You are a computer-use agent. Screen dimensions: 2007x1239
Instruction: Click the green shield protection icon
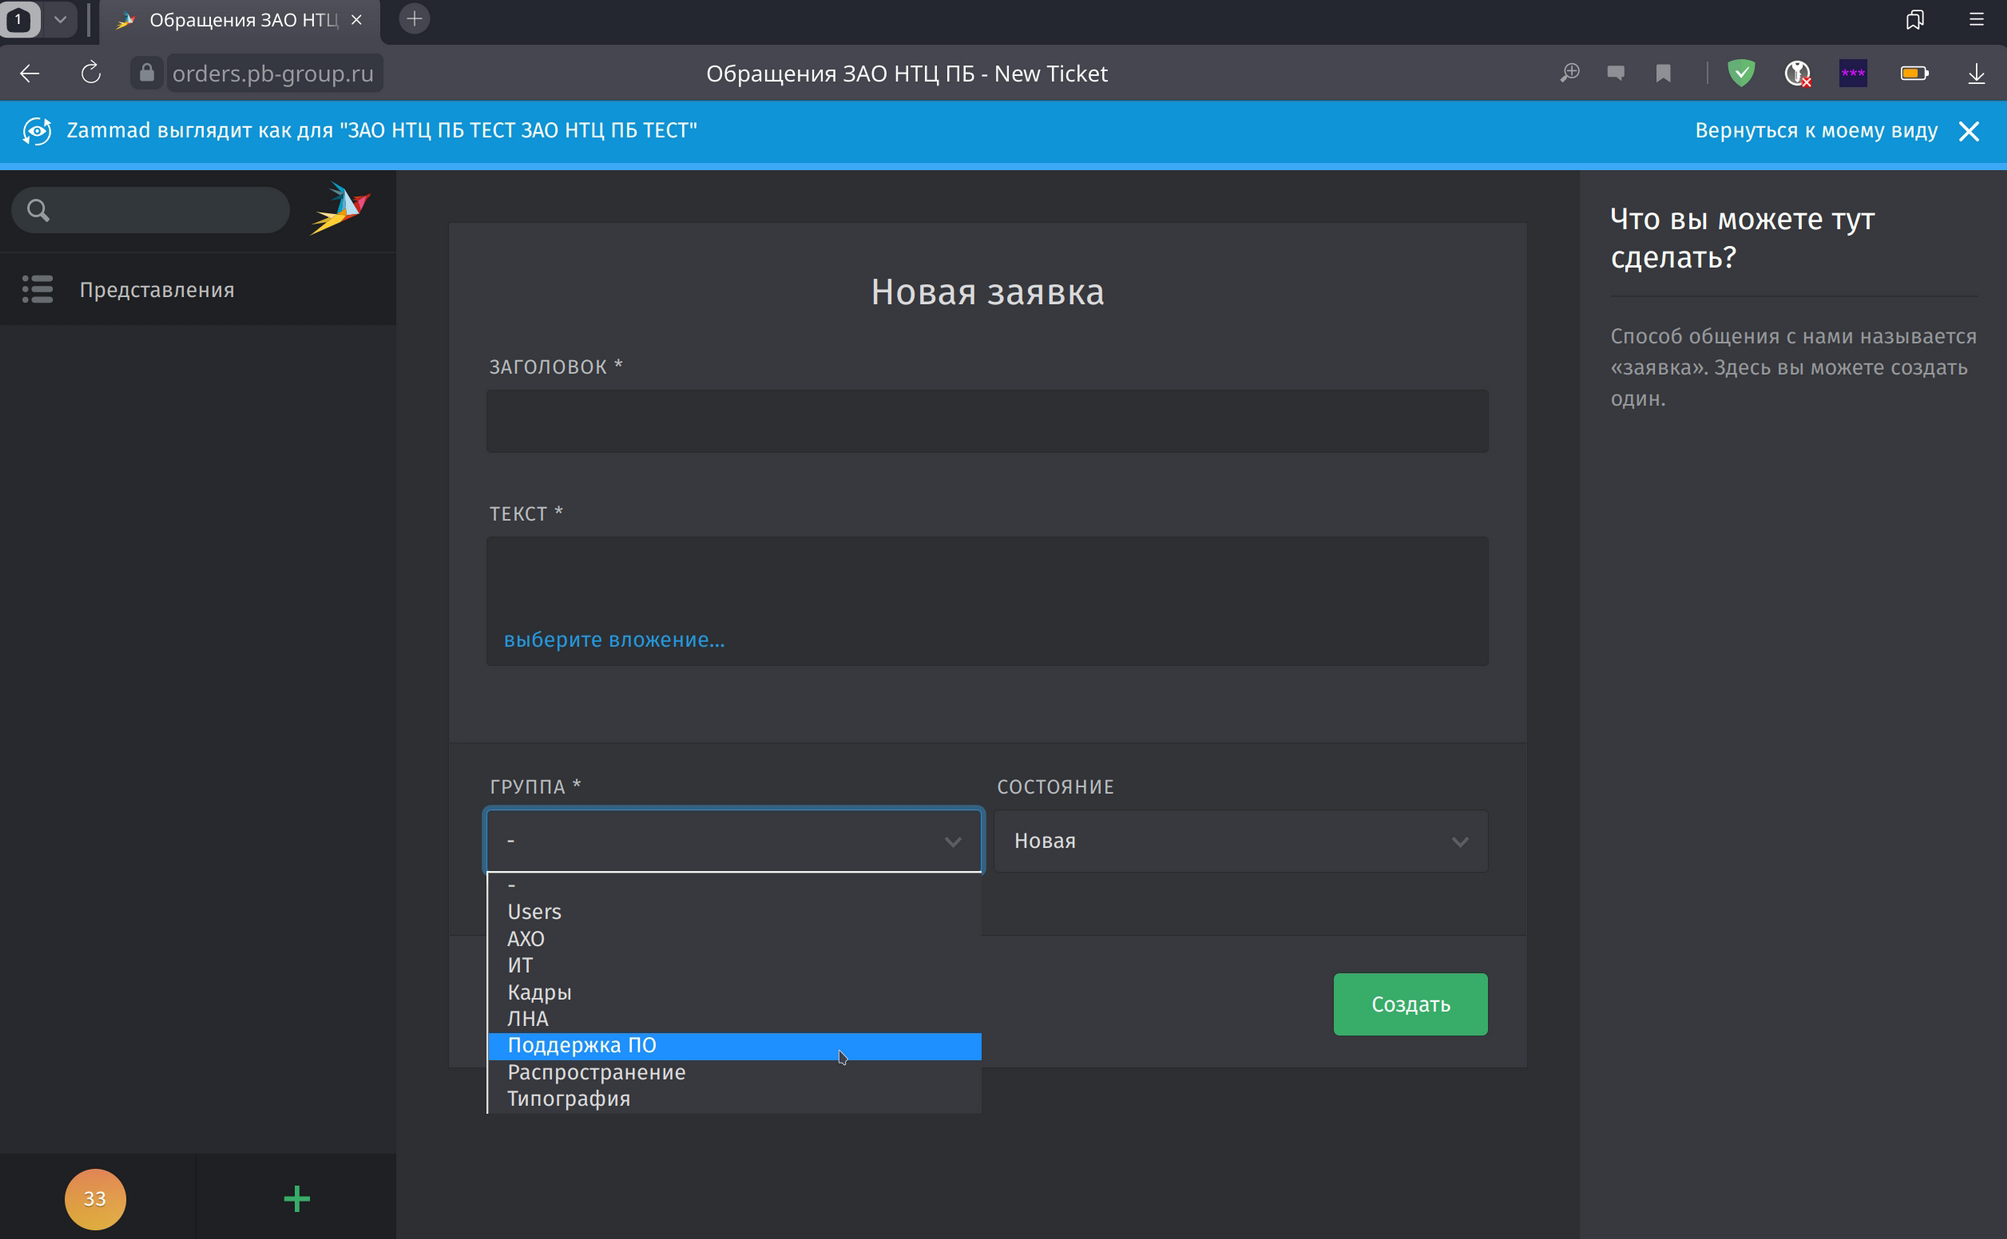pyautogui.click(x=1741, y=73)
